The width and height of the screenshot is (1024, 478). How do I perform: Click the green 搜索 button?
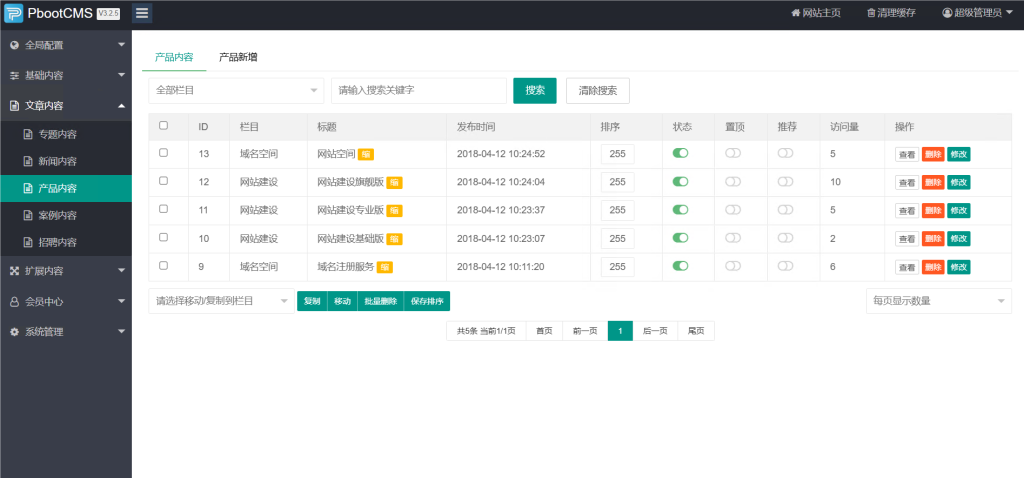(534, 90)
